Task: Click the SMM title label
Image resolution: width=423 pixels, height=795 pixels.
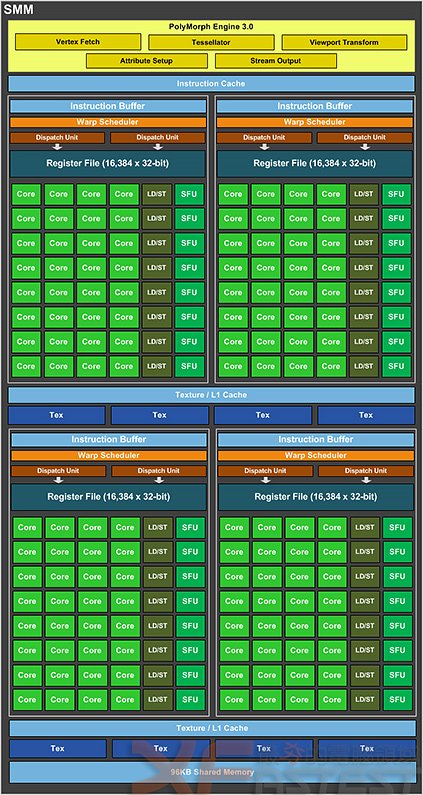Action: 19,10
